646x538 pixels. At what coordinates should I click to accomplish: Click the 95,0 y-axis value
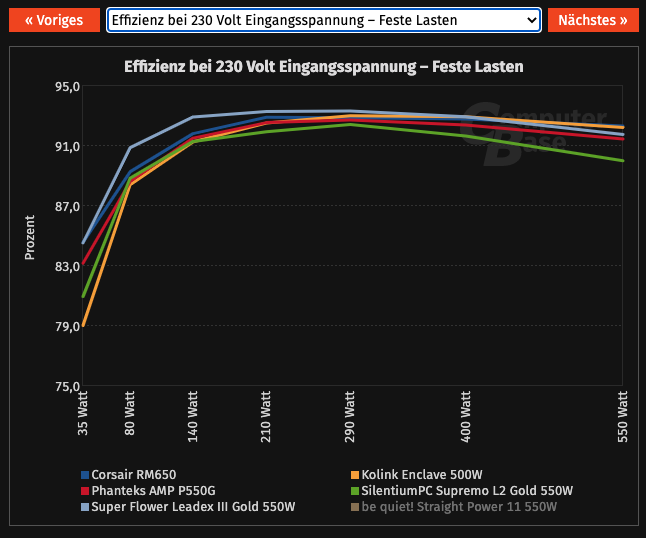coord(68,87)
